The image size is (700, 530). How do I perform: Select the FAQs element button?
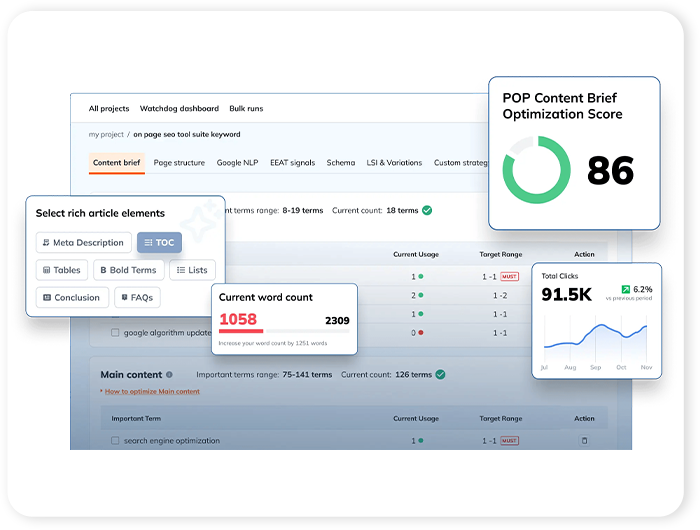tap(138, 297)
